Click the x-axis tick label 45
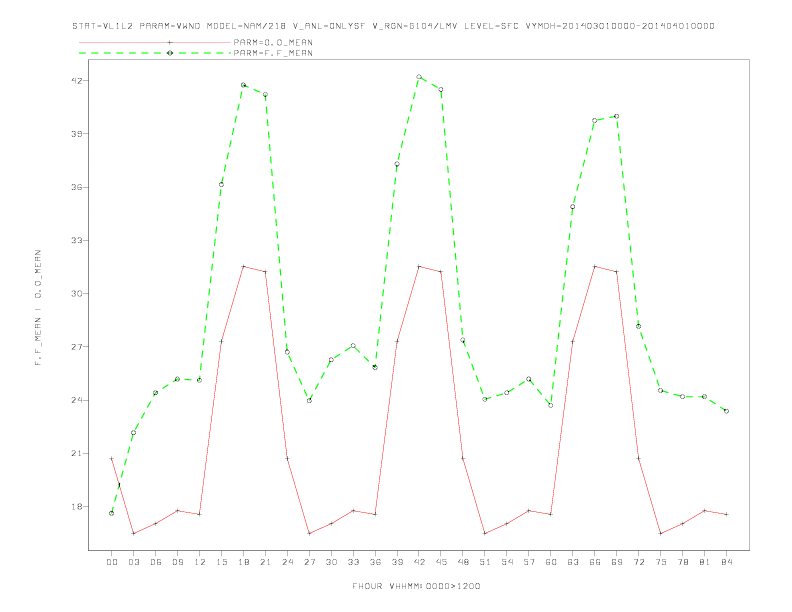Viewport: 792px width, 612px height. 441,562
